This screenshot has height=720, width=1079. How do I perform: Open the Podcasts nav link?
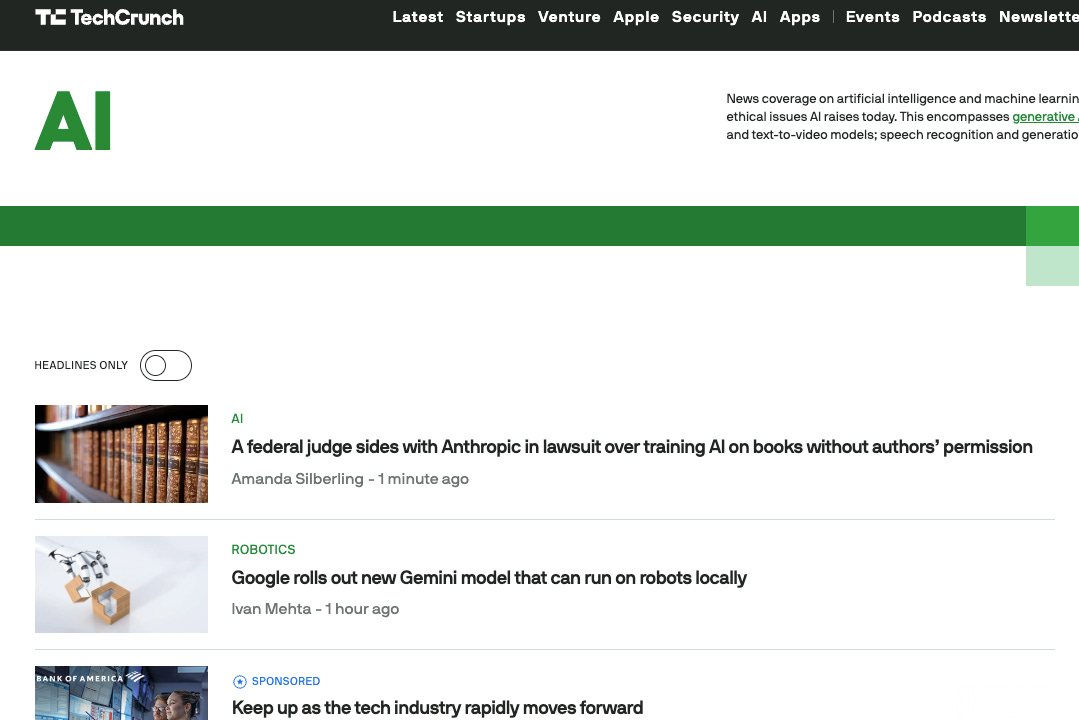[x=949, y=17]
